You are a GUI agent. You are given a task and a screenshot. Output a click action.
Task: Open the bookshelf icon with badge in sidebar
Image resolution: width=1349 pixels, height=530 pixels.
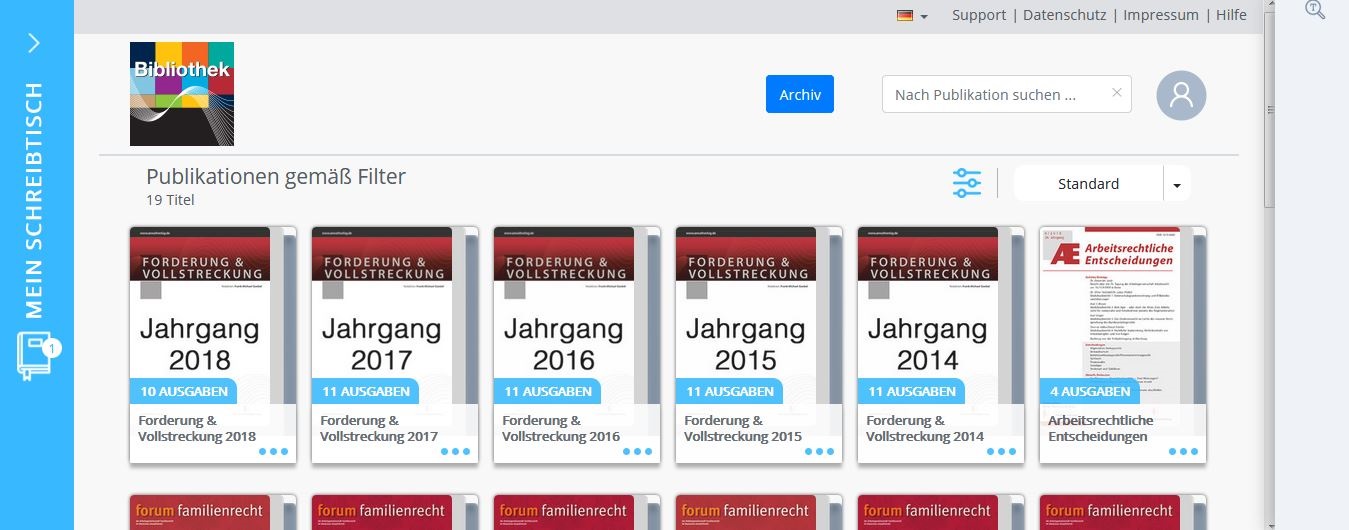pos(36,356)
